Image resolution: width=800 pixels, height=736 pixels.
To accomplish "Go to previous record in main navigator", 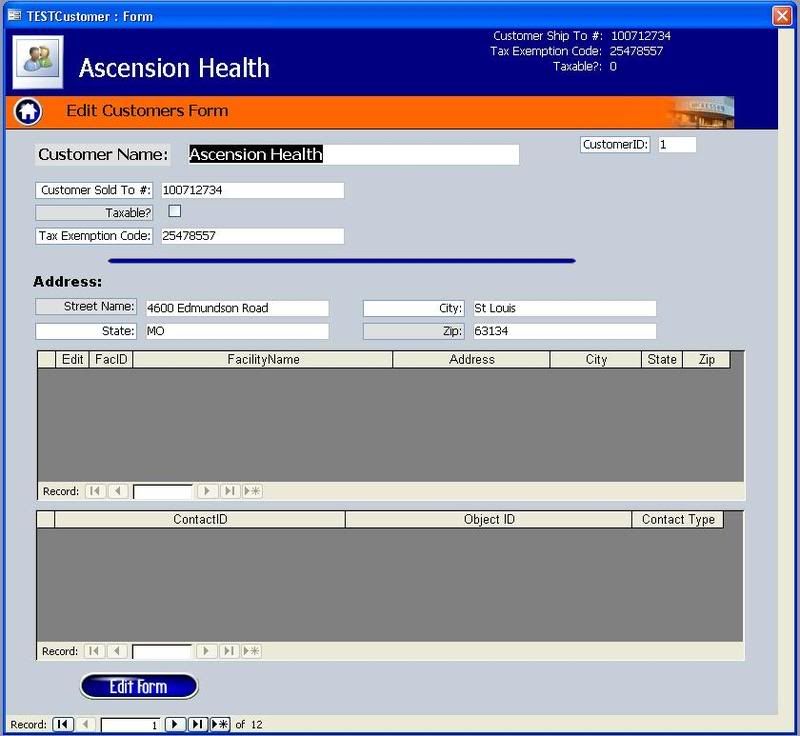I will 85,724.
